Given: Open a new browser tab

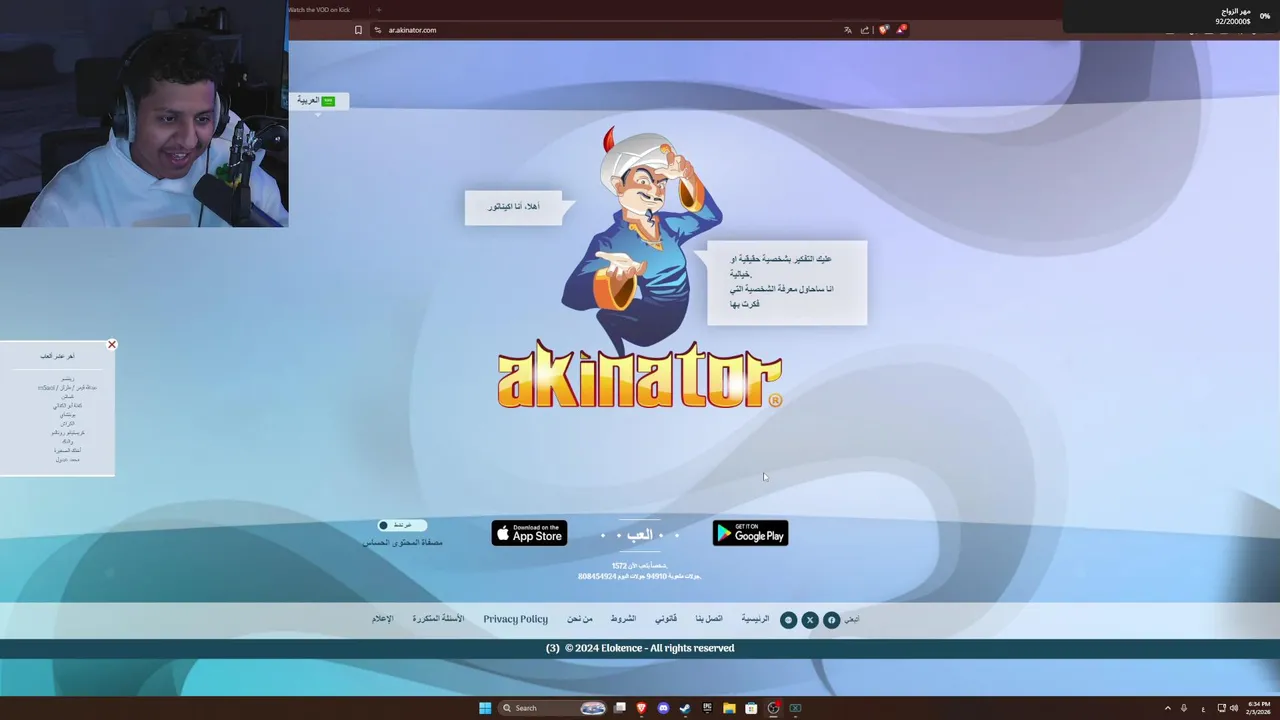Looking at the screenshot, I should pos(379,10).
